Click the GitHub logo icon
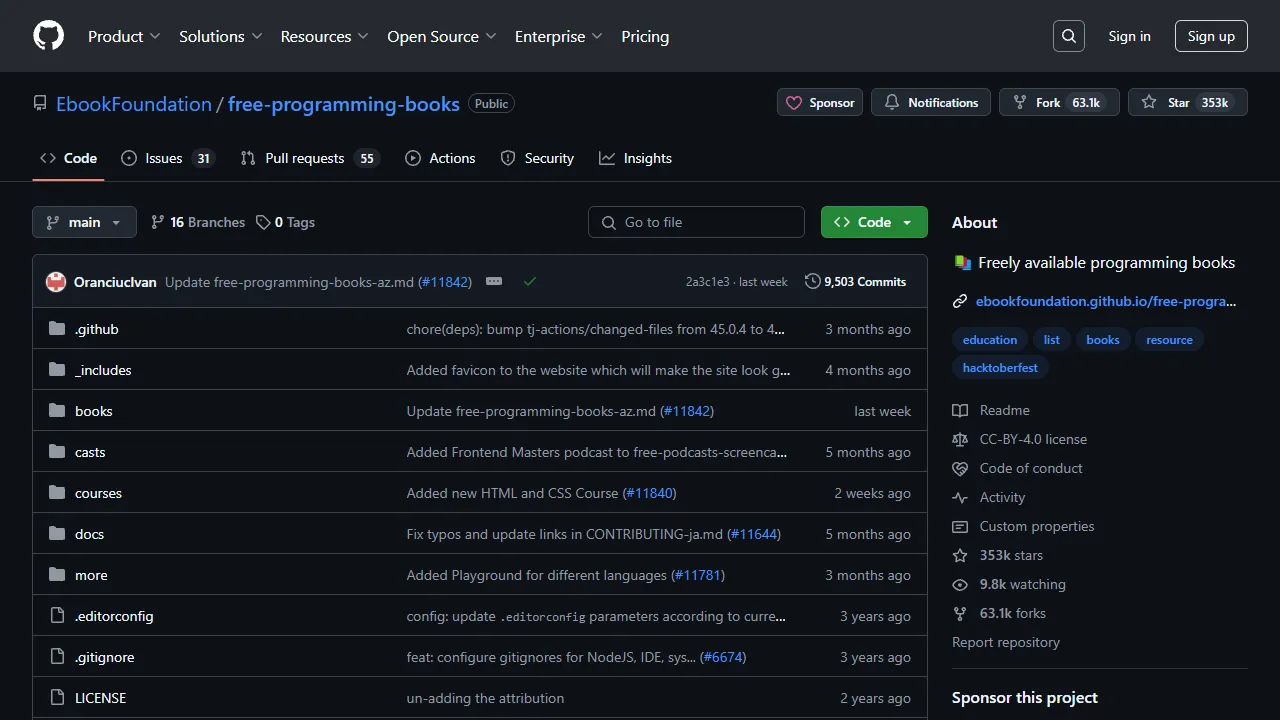The image size is (1280, 720). click(x=48, y=36)
